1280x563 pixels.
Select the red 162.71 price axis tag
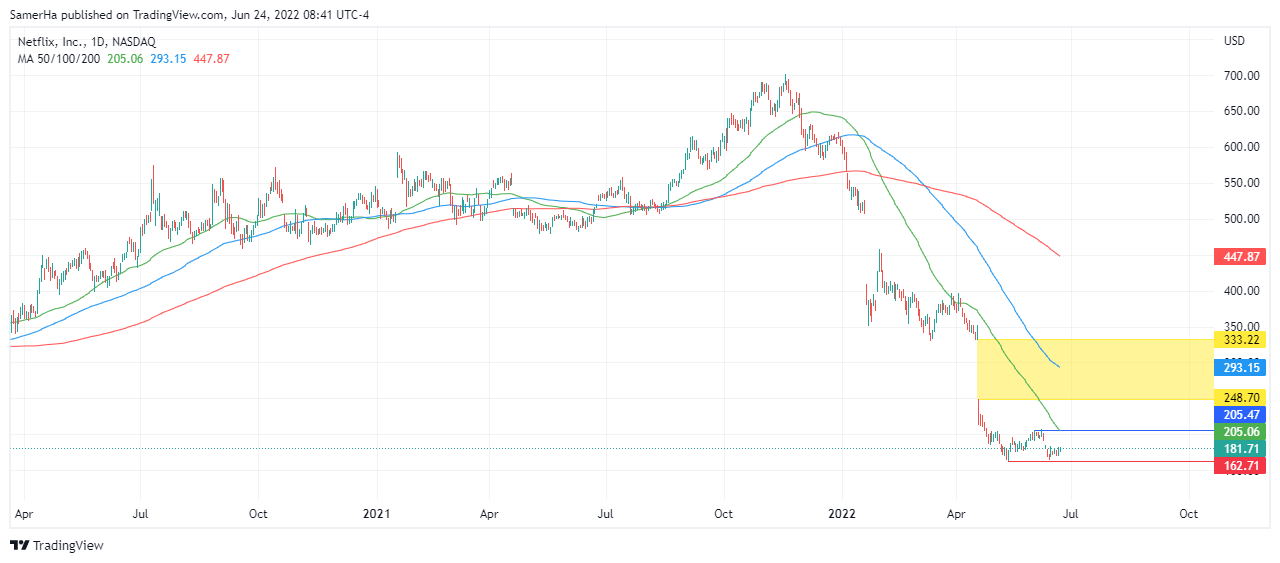point(1239,465)
